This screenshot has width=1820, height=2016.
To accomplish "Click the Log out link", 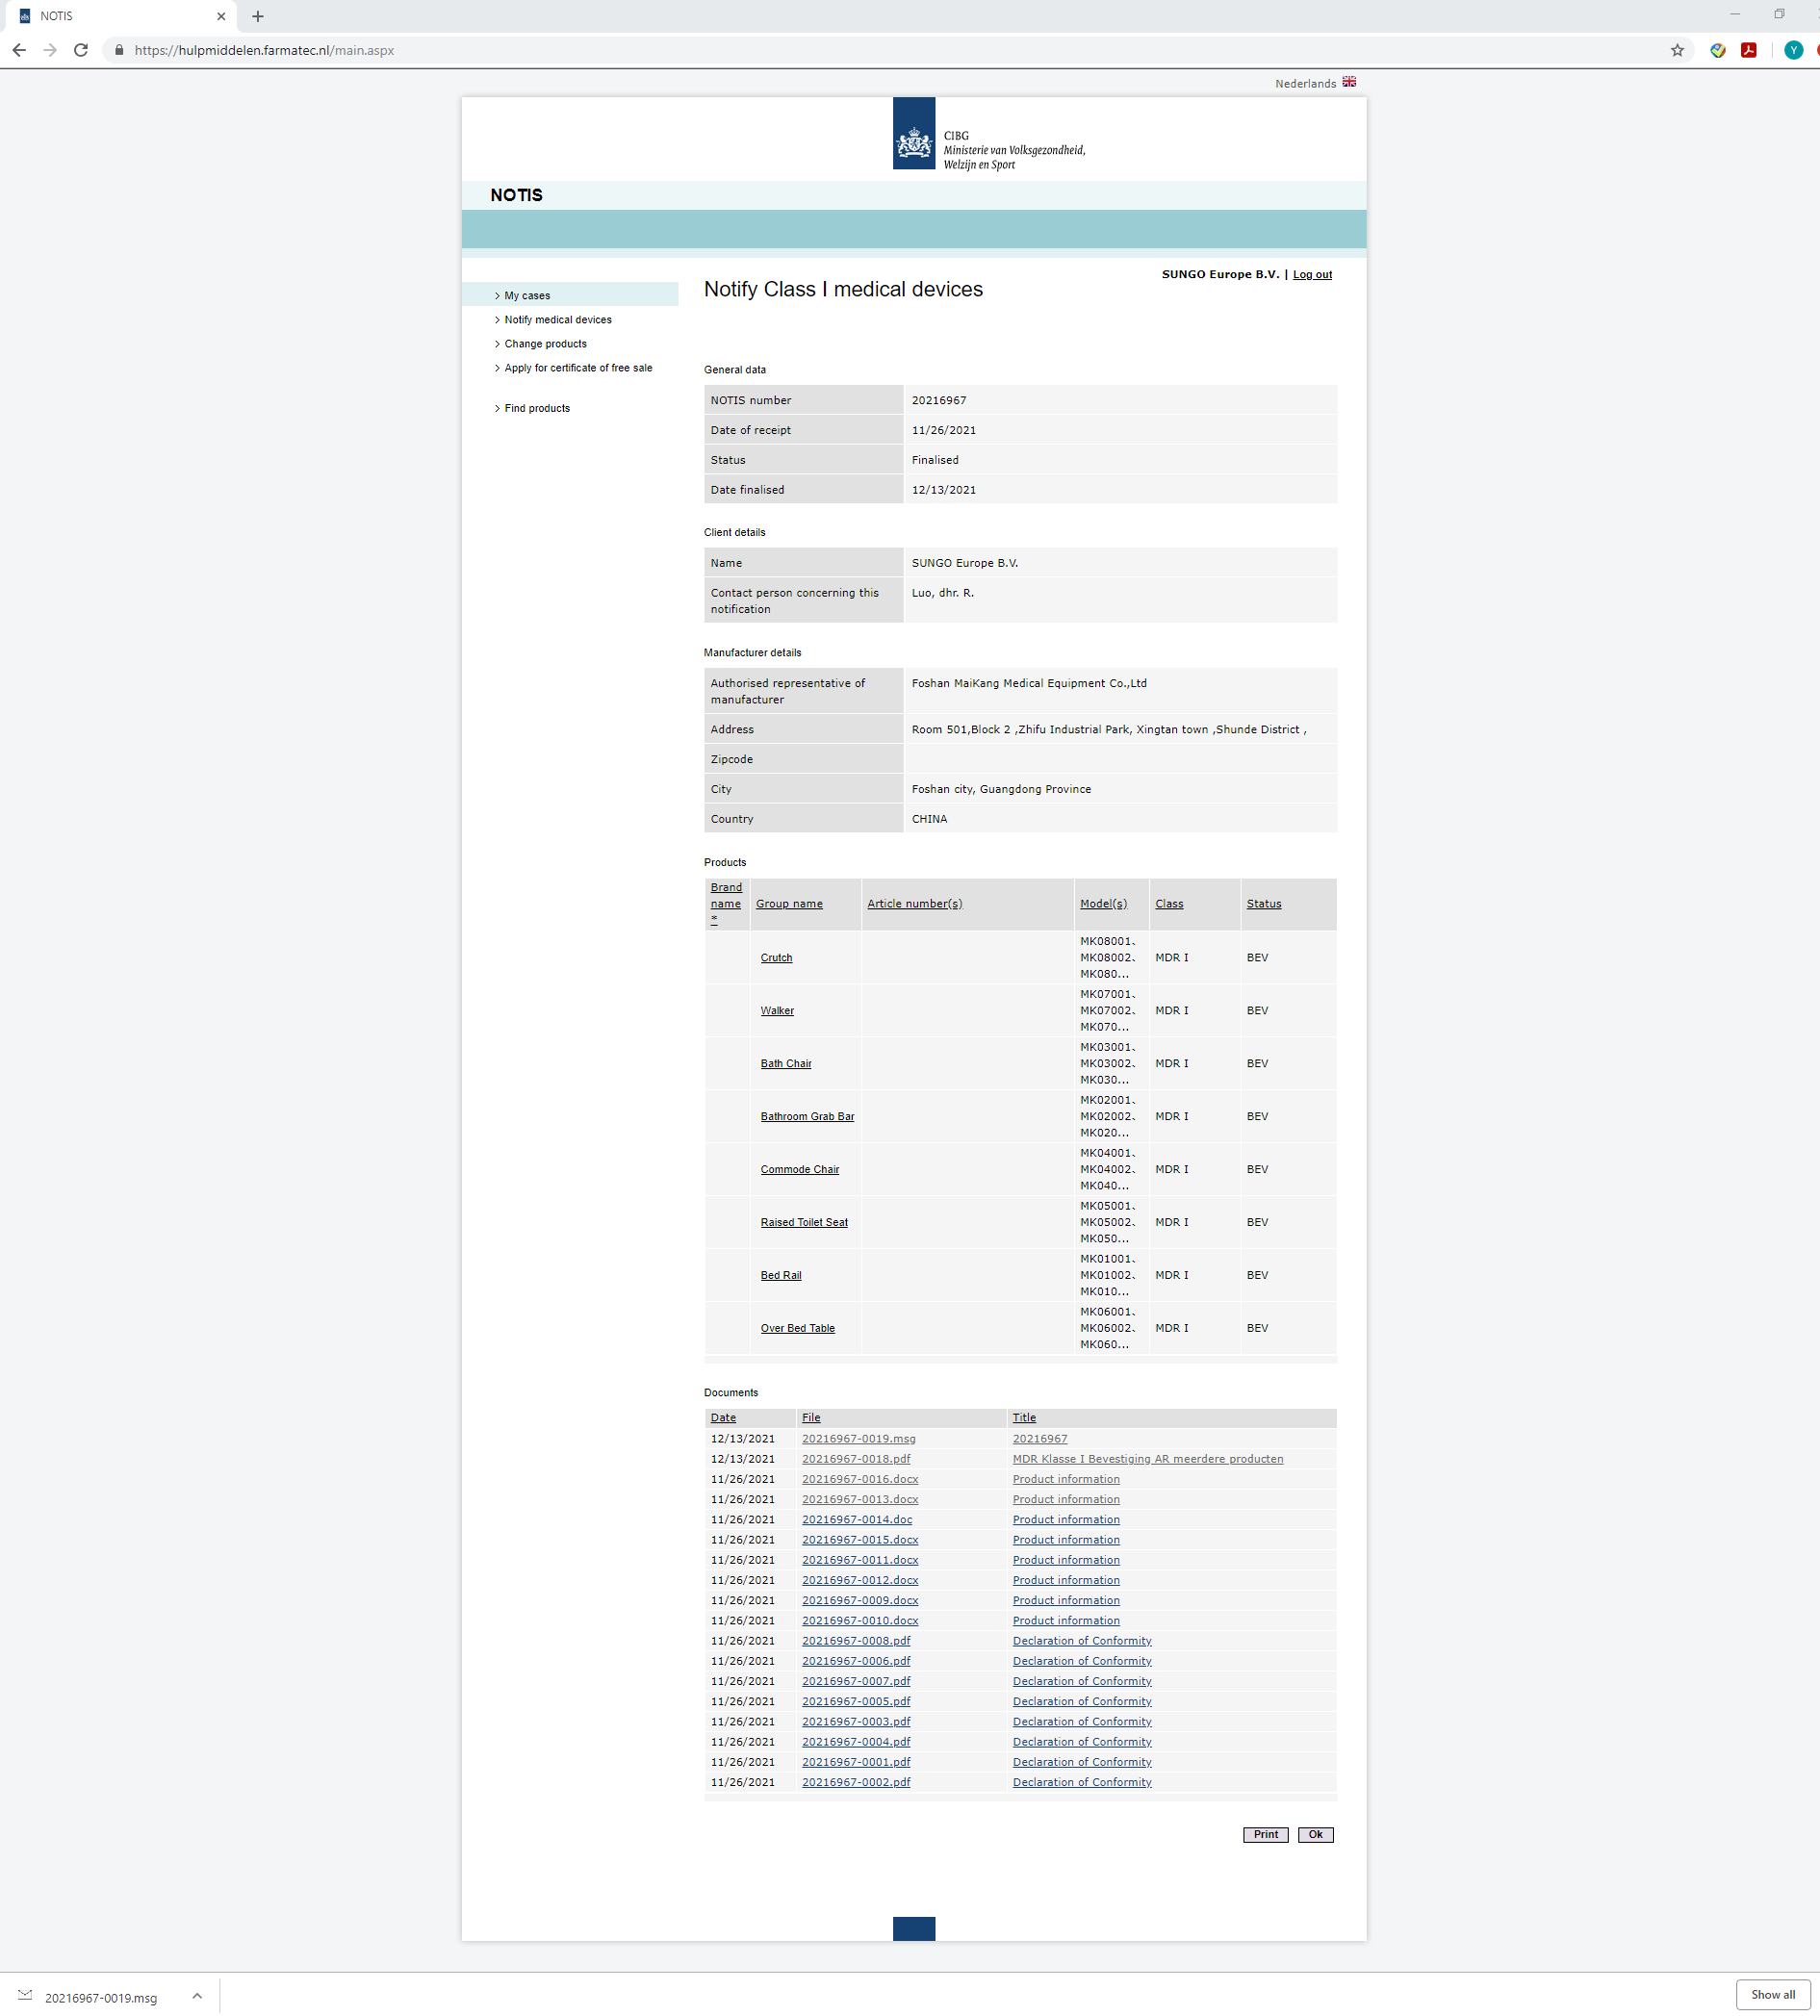I will click(1312, 274).
